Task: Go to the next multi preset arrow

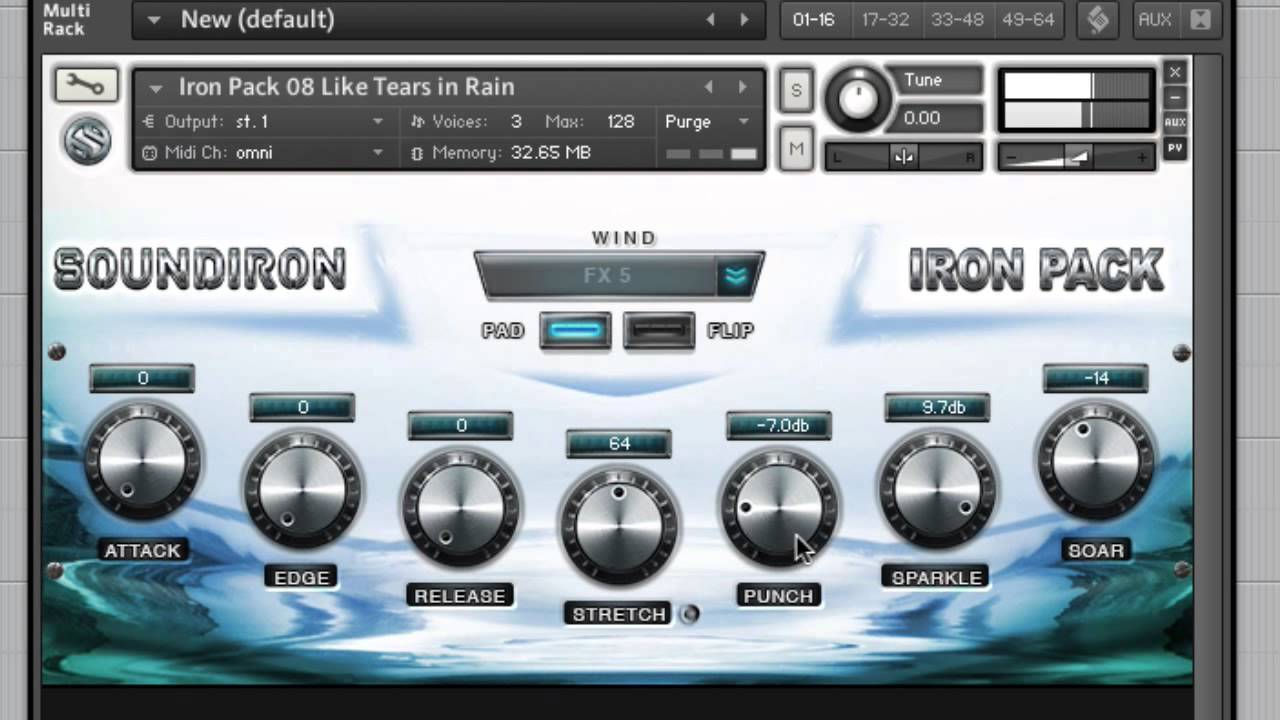Action: 744,19
